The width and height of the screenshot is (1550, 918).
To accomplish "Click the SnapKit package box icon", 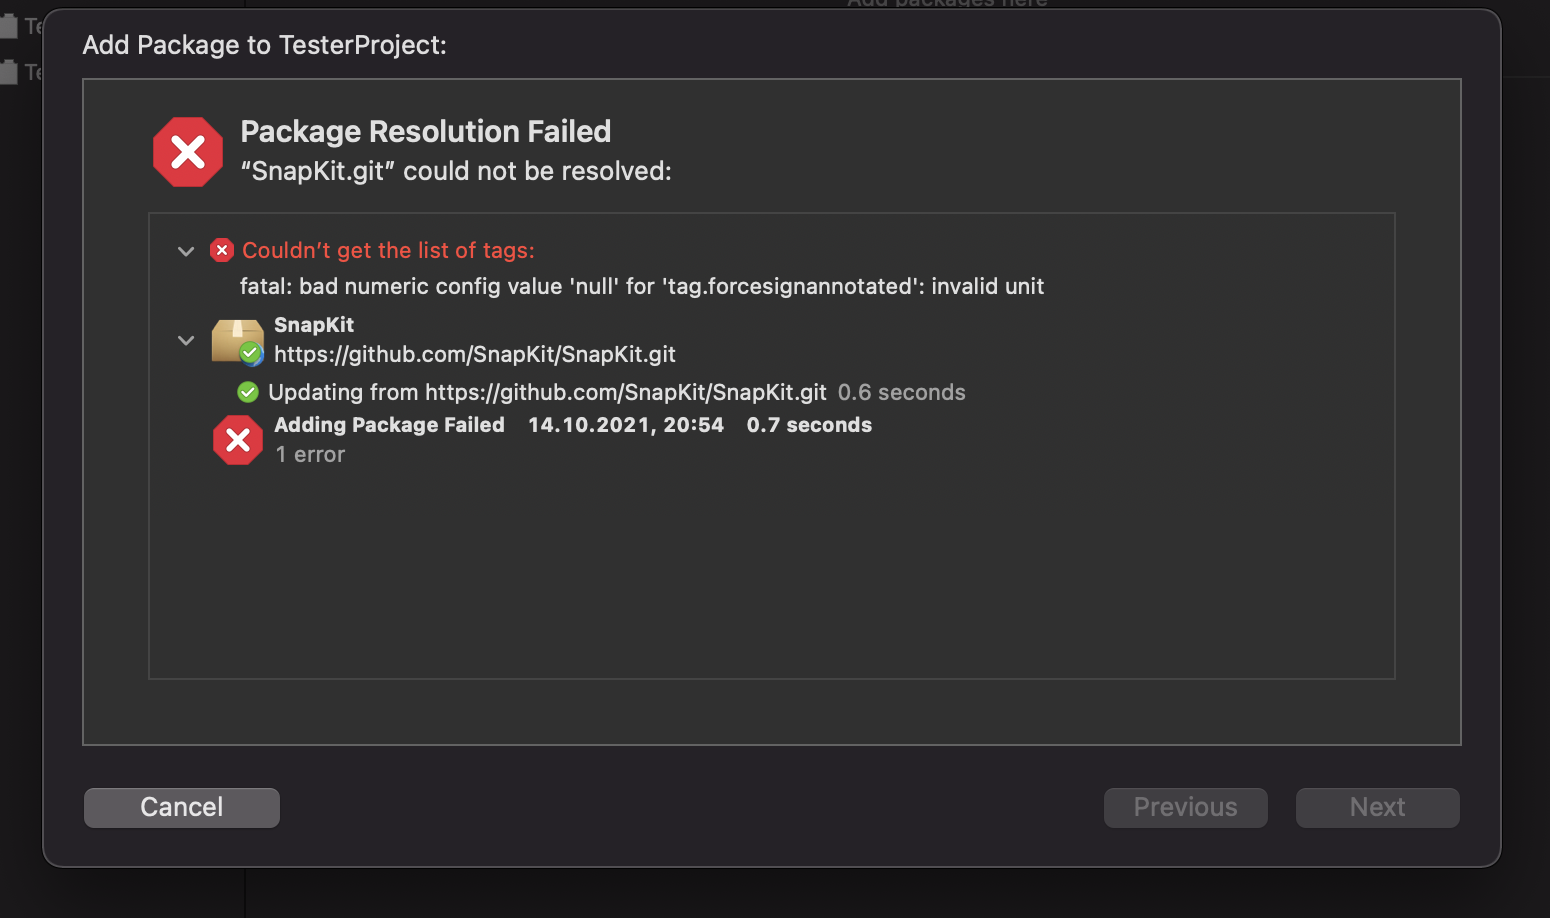I will 237,341.
